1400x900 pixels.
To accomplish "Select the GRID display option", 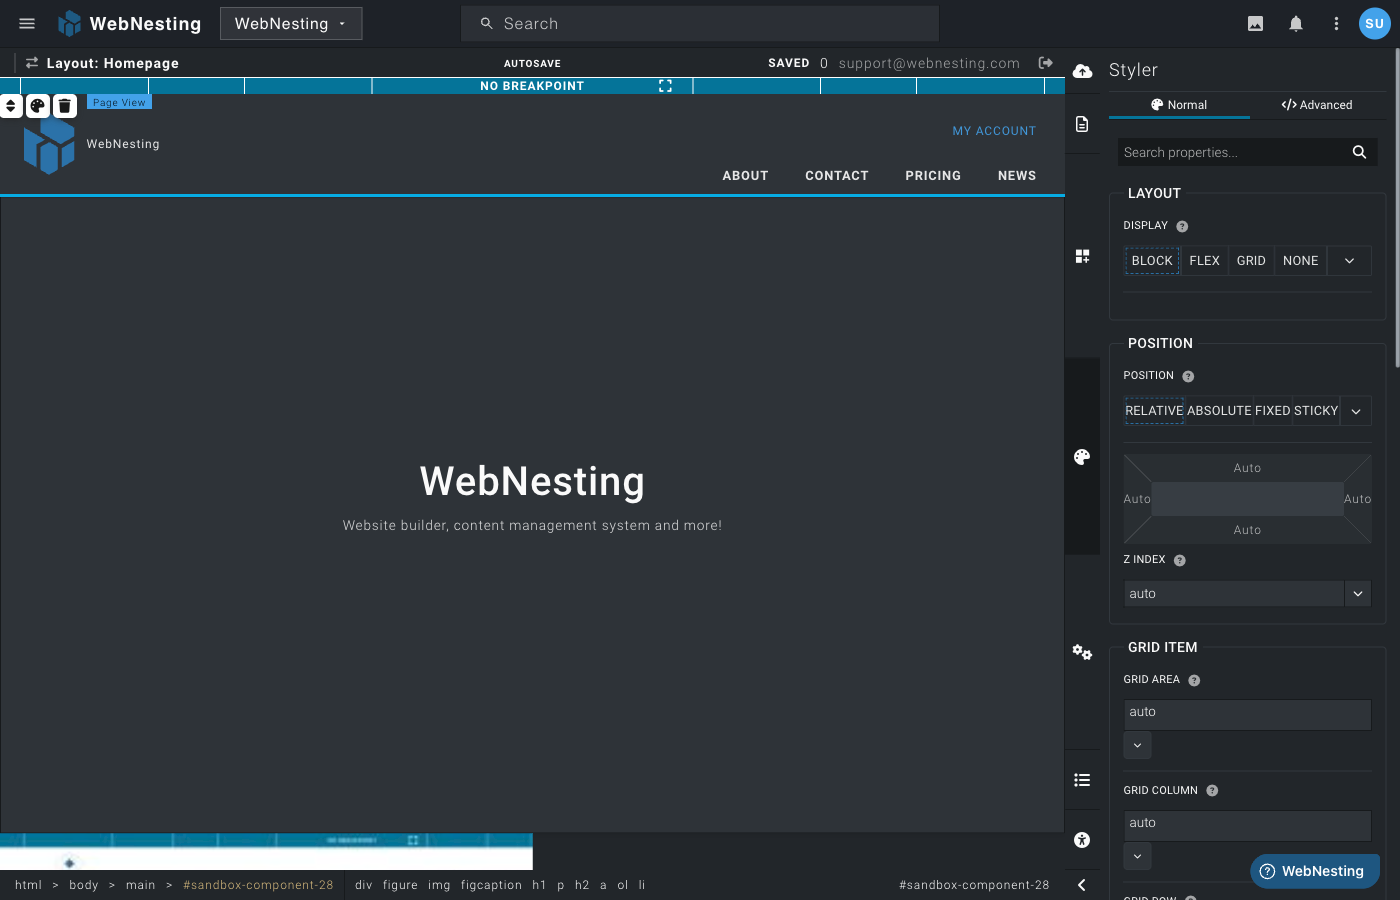I will 1251,260.
